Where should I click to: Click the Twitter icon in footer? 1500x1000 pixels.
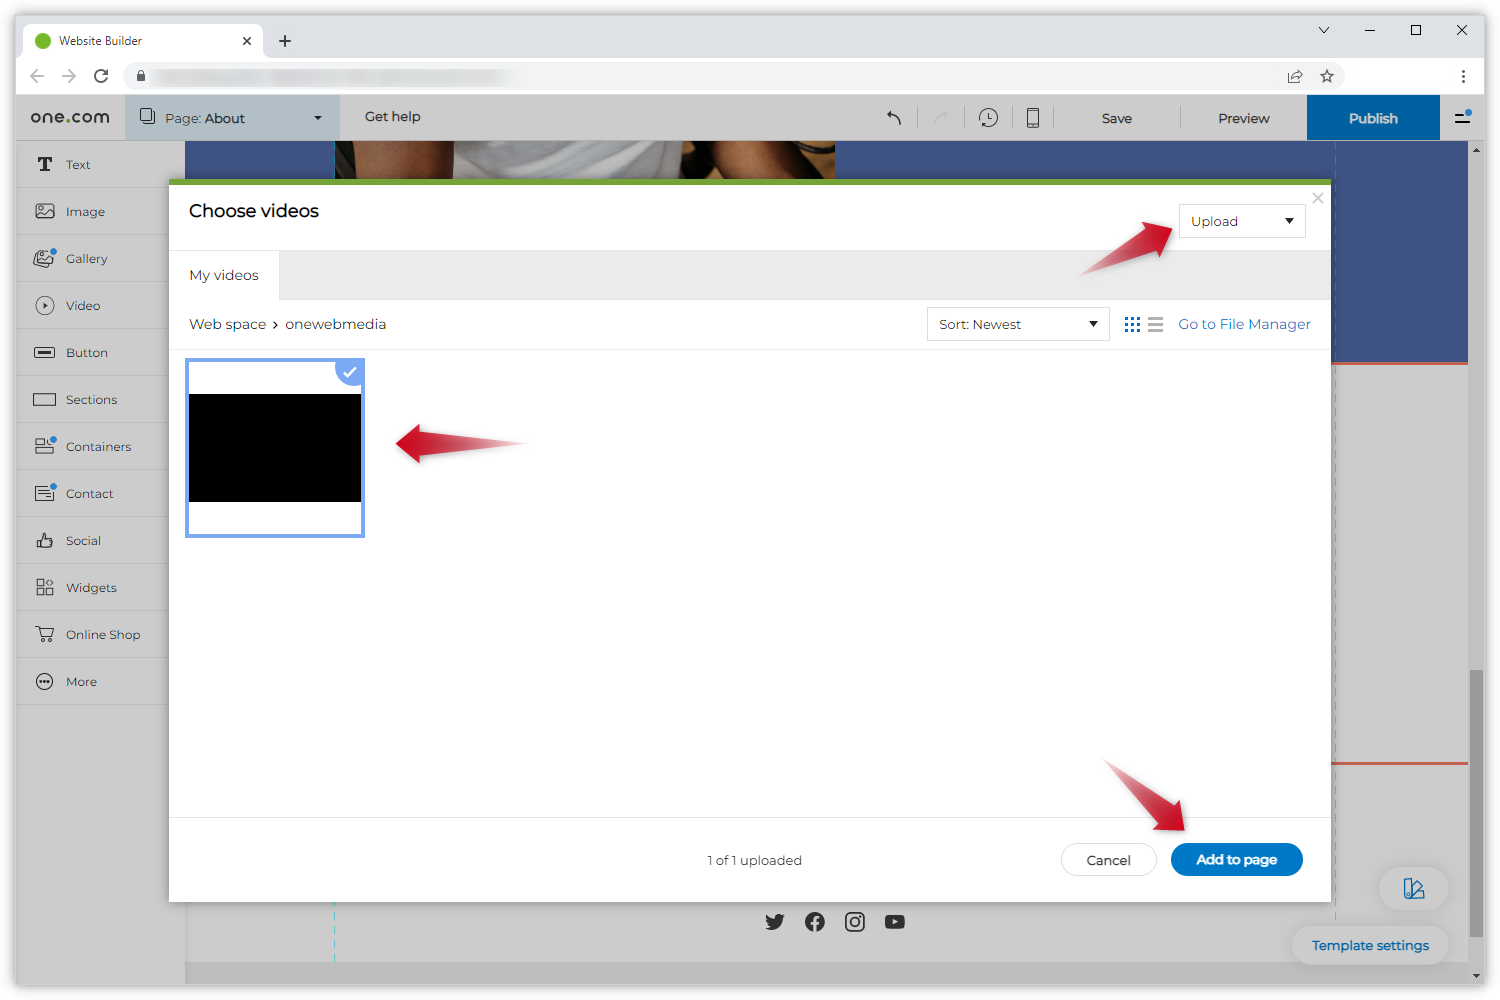[775, 922]
